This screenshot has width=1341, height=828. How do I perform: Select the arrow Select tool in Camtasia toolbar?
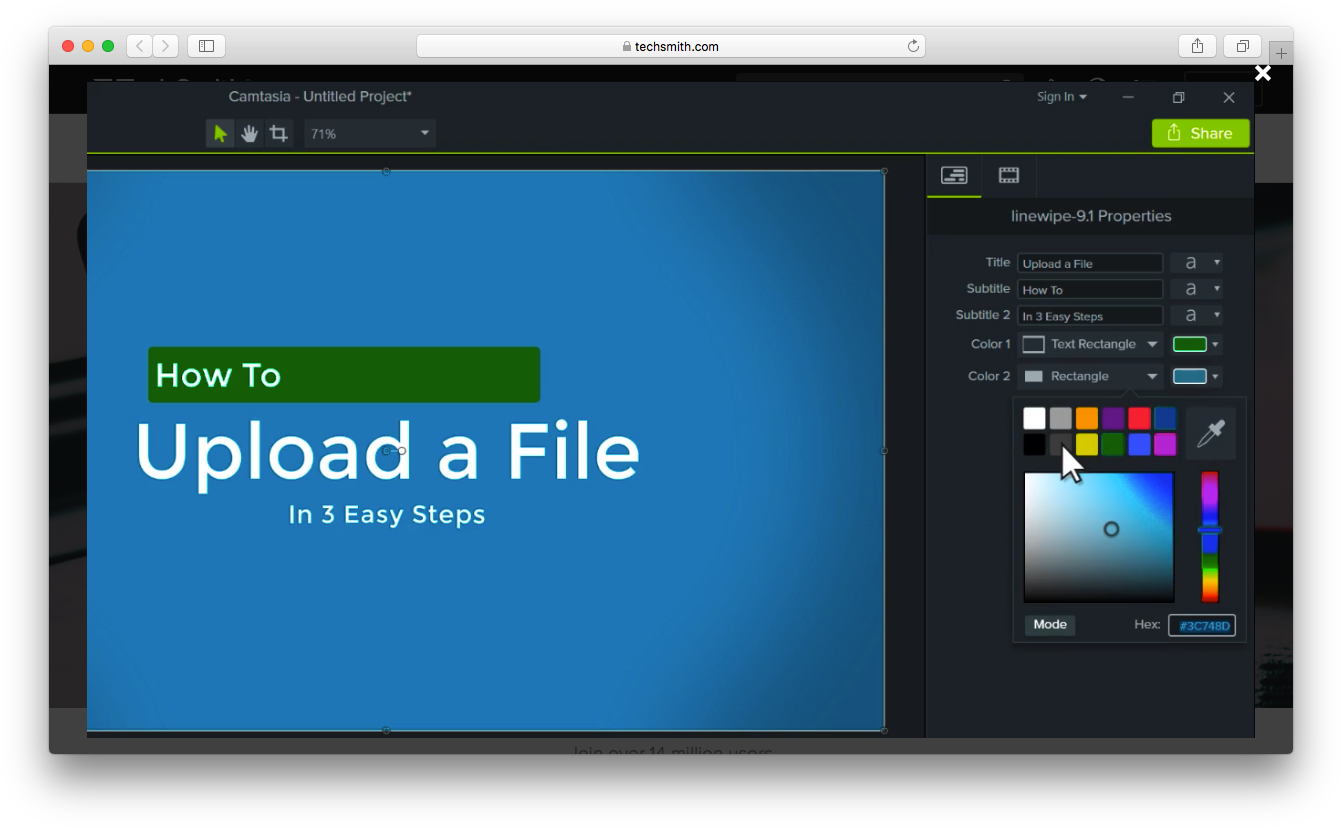(x=220, y=133)
